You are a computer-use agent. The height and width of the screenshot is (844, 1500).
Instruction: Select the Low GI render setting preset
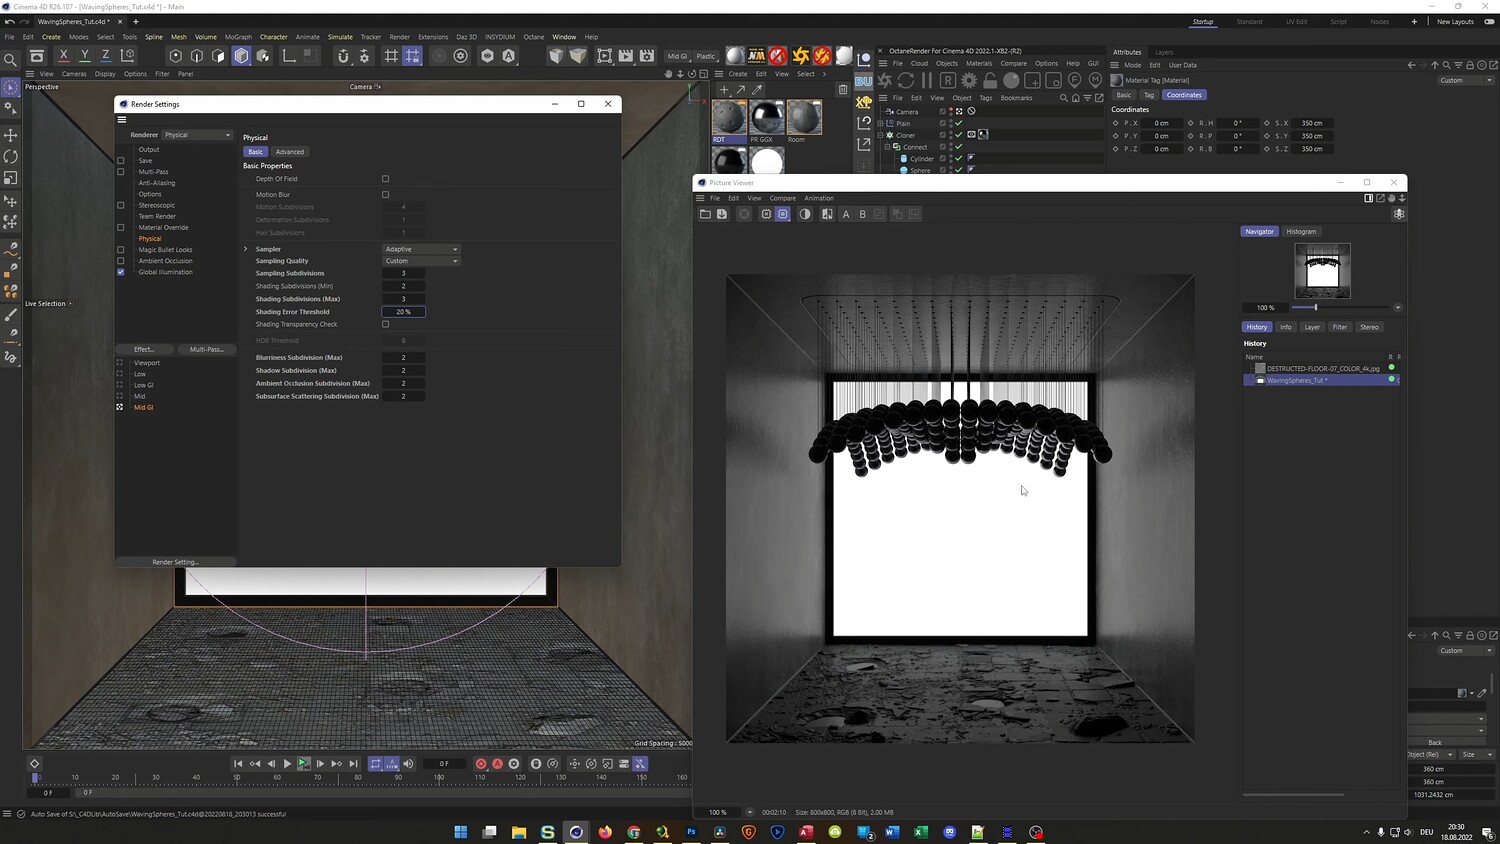click(144, 385)
